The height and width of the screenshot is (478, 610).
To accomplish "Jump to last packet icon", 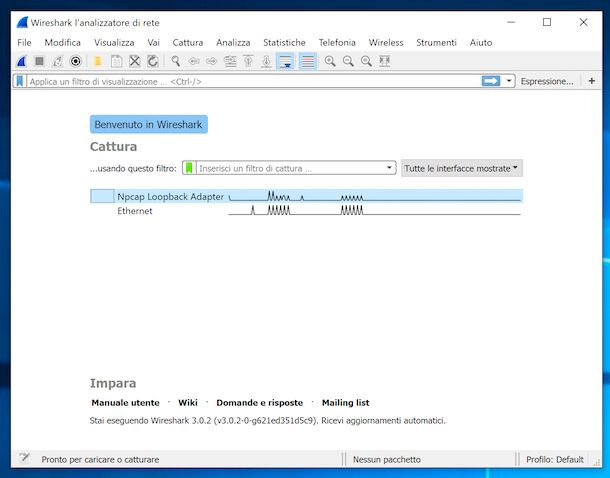I will [x=266, y=61].
